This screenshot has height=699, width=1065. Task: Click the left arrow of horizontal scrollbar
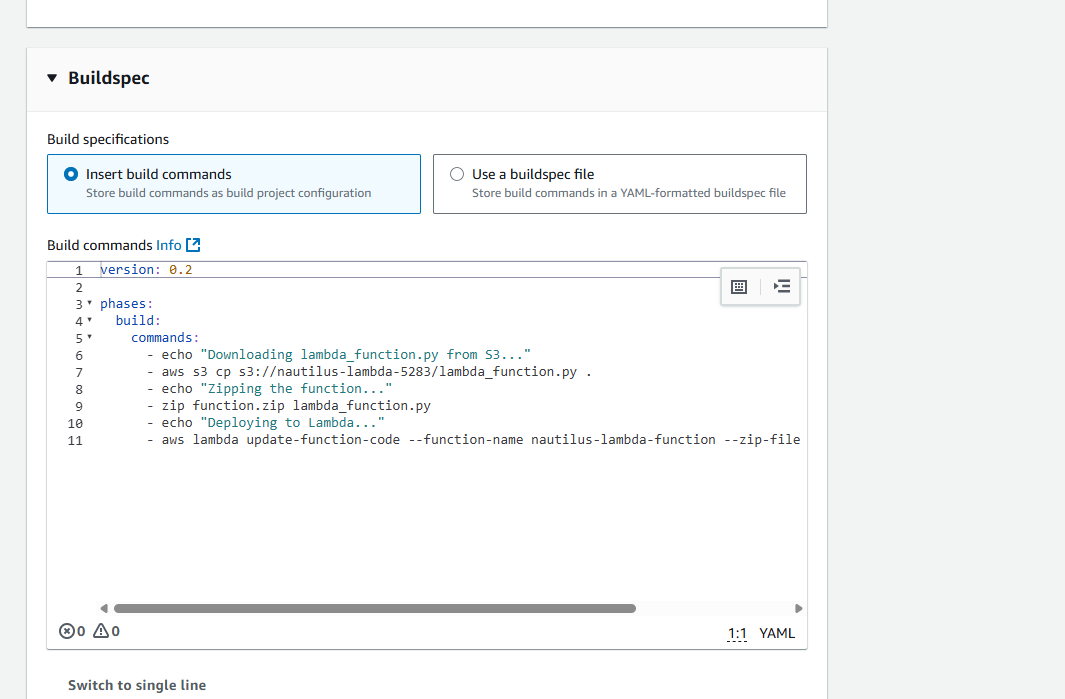[104, 608]
